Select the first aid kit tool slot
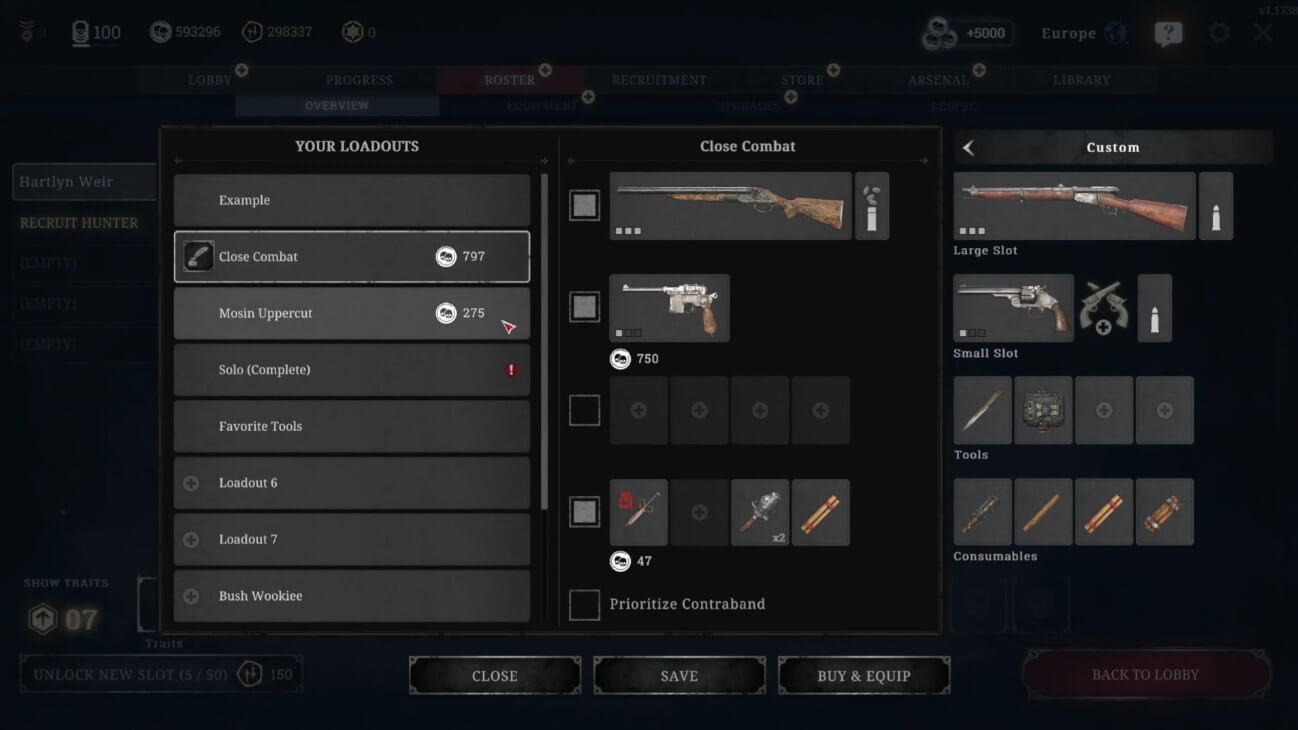This screenshot has height=730, width=1298. 1043,410
